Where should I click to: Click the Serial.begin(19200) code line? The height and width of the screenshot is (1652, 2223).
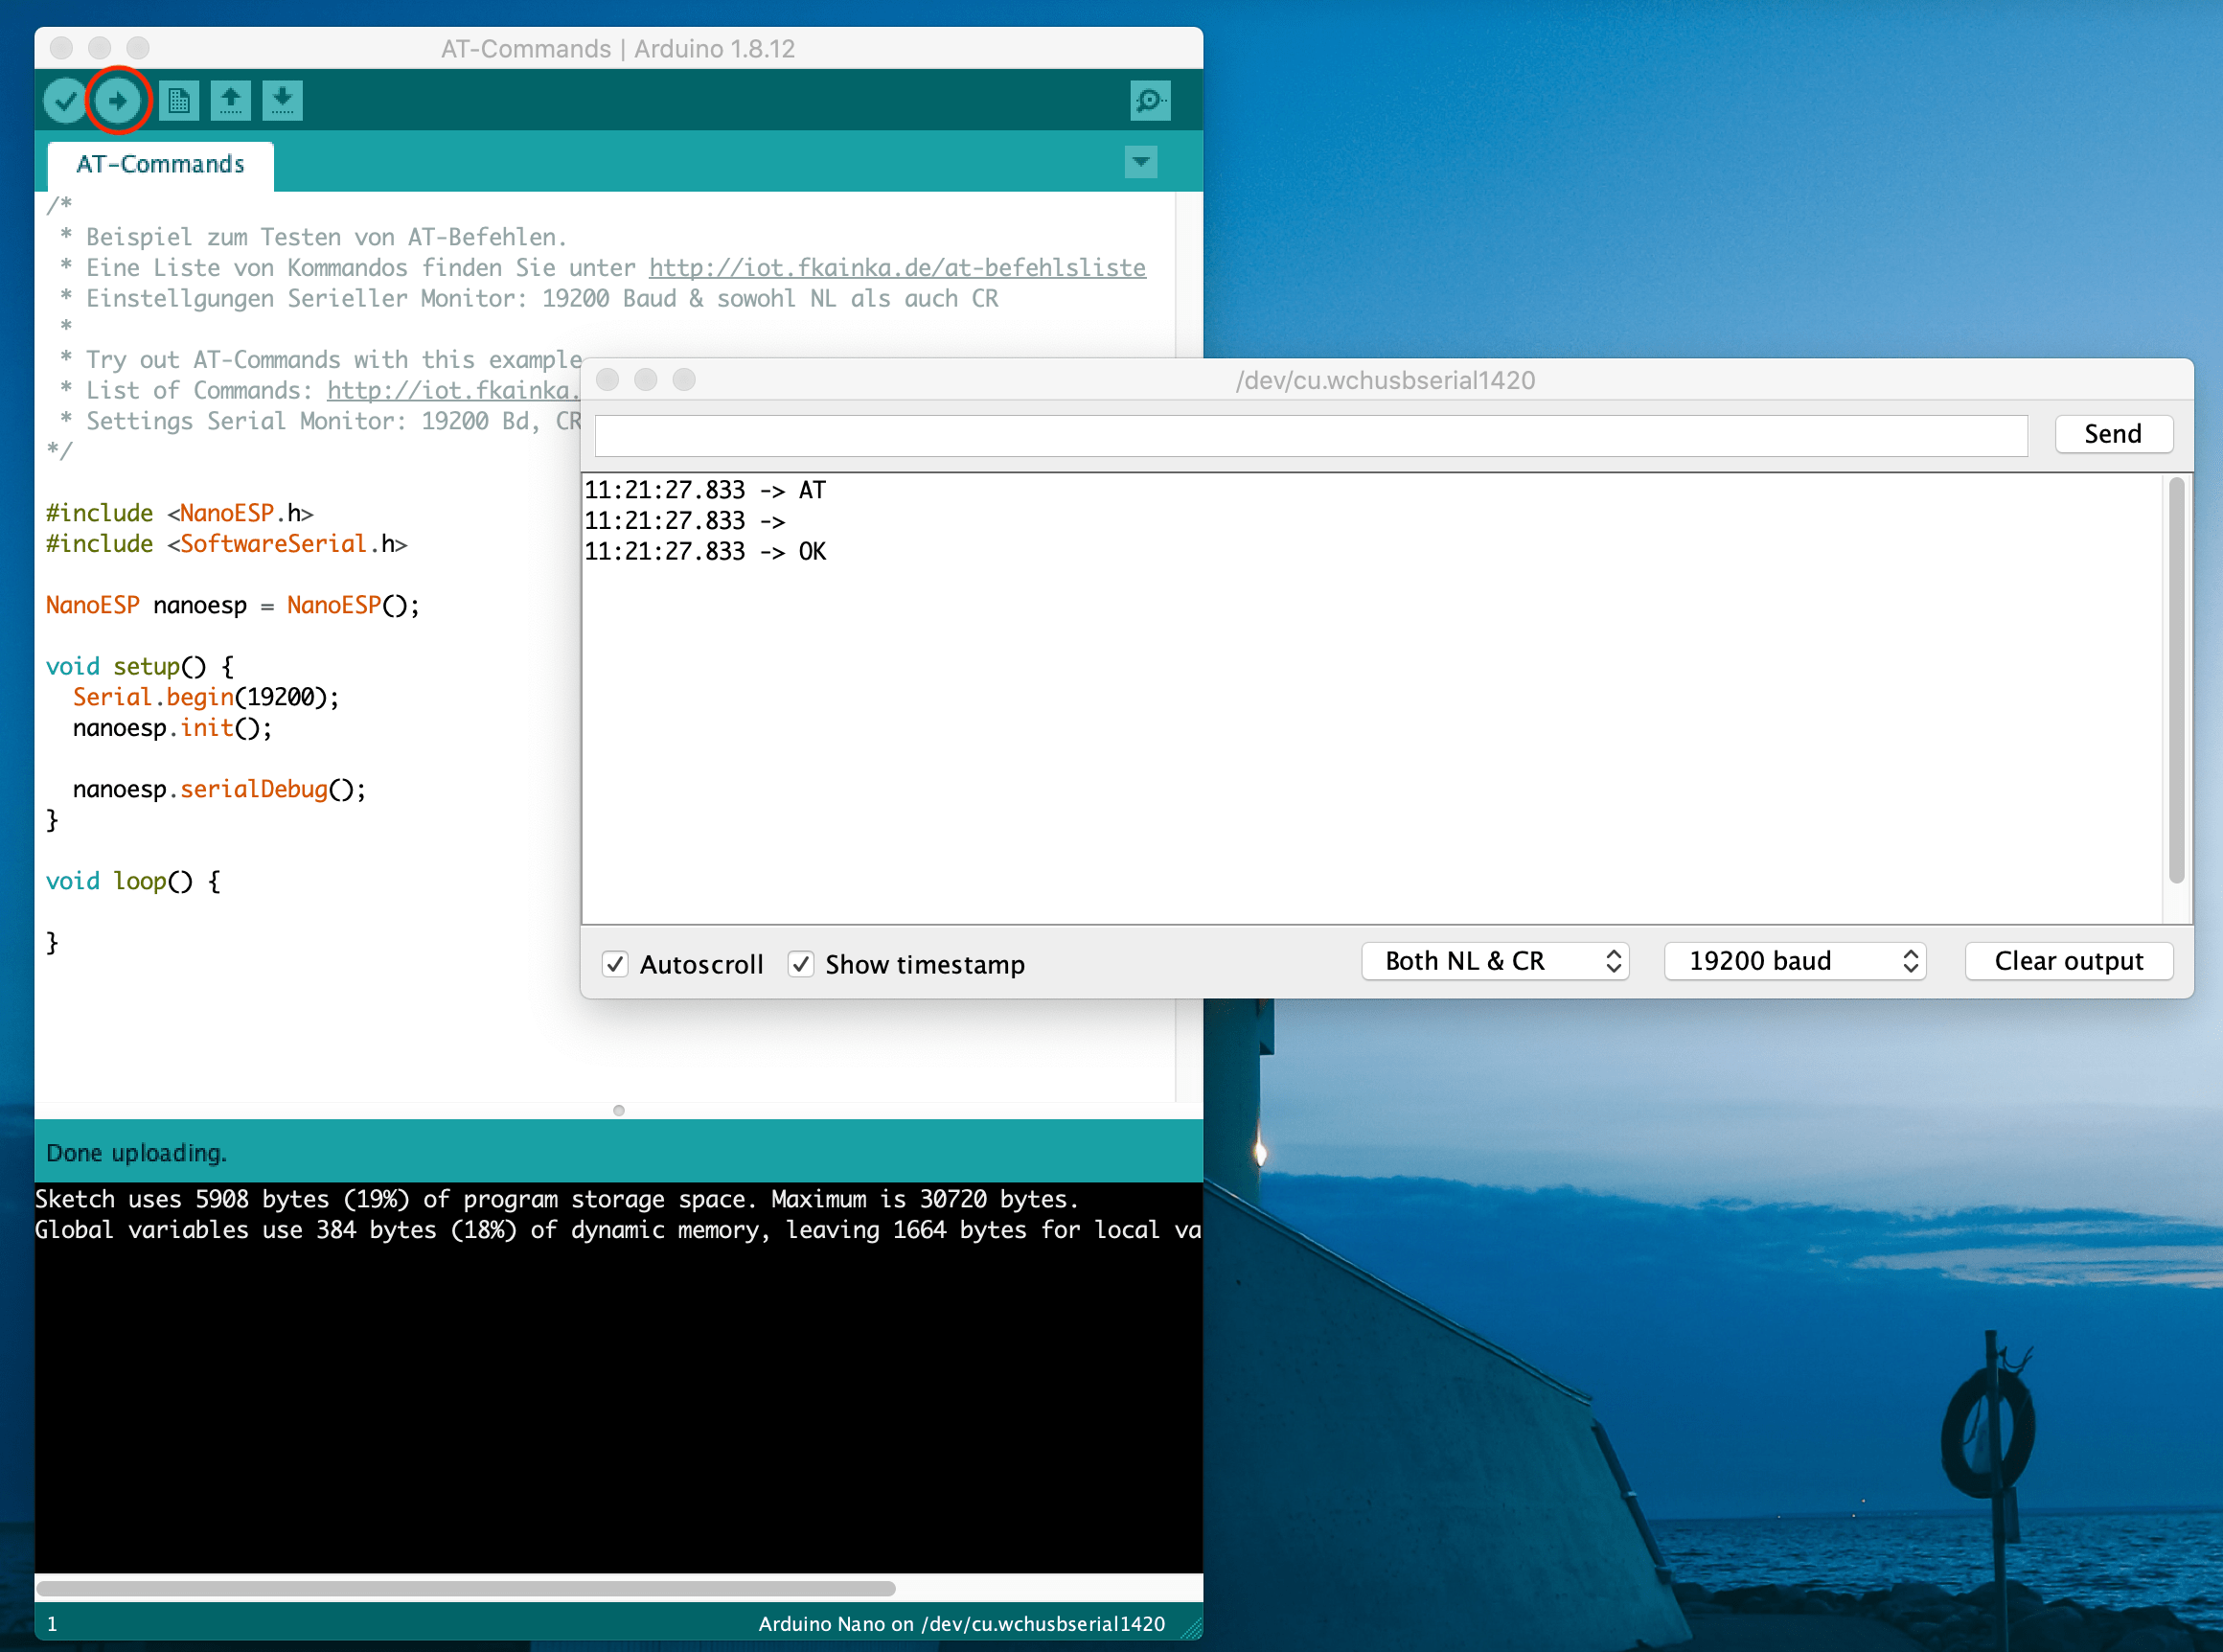[206, 697]
